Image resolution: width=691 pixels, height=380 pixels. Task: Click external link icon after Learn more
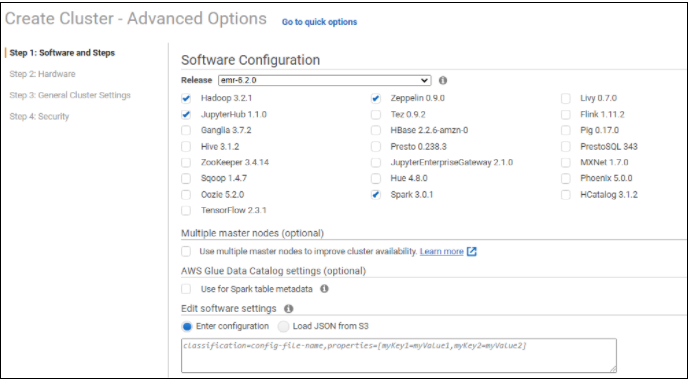point(472,251)
